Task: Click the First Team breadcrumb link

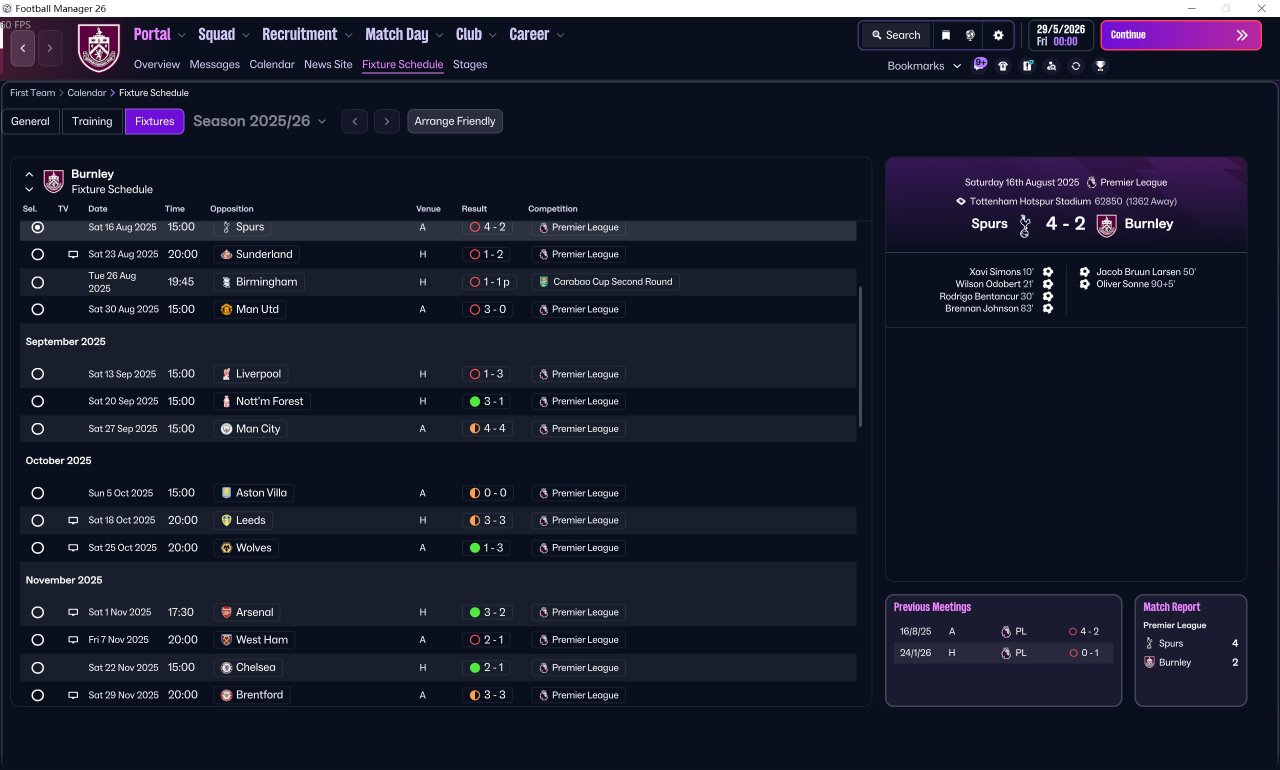Action: pos(33,93)
